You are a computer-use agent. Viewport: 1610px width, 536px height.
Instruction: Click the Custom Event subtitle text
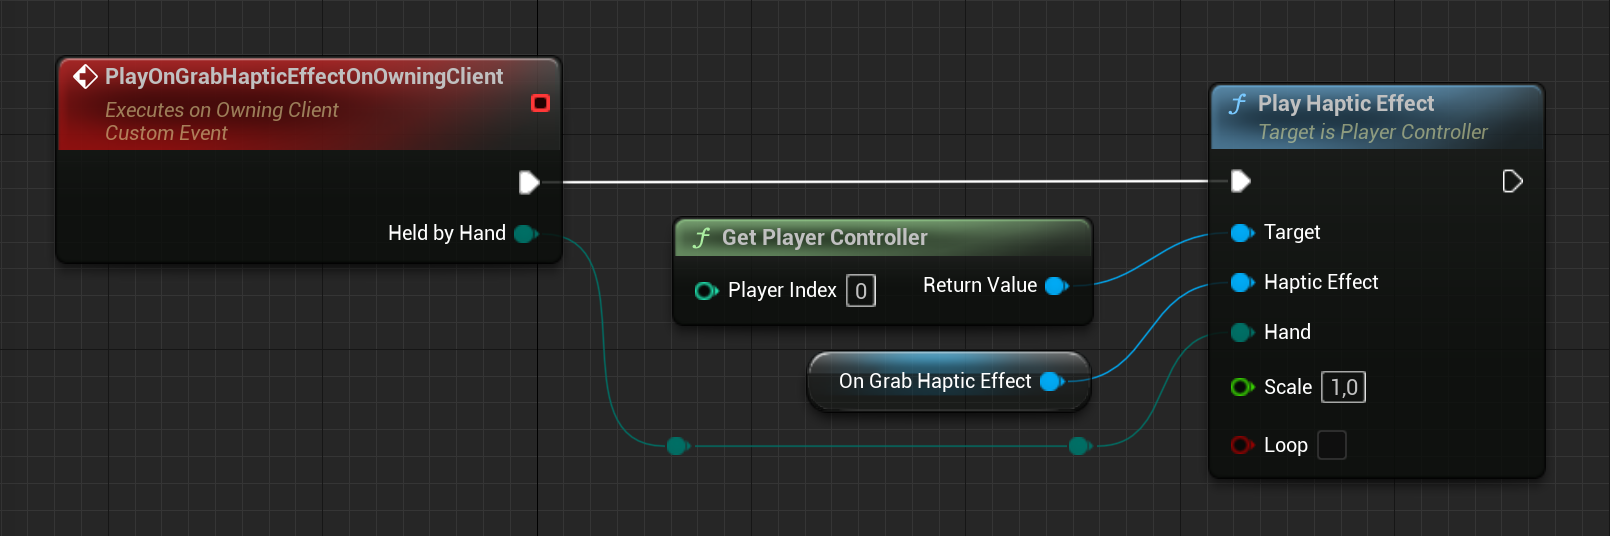click(x=166, y=133)
